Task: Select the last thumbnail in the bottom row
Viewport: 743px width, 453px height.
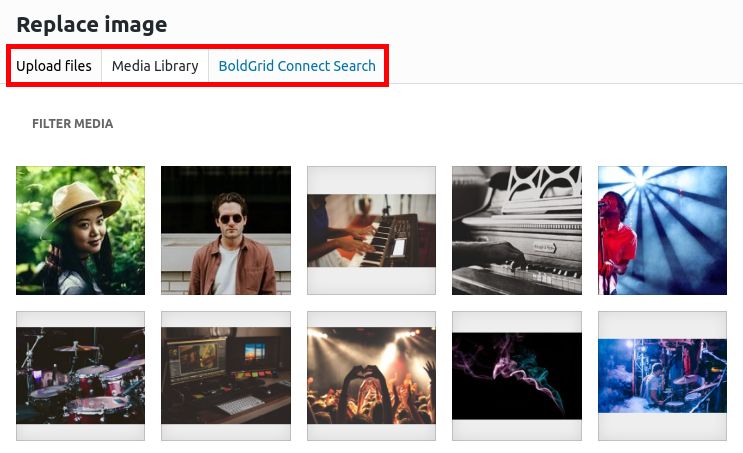Action: click(662, 376)
